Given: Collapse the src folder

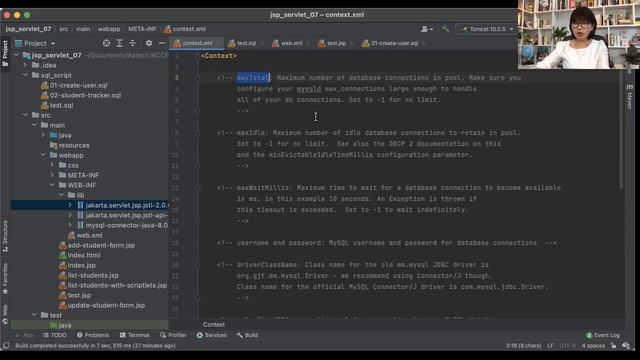Looking at the screenshot, I should tap(26, 115).
